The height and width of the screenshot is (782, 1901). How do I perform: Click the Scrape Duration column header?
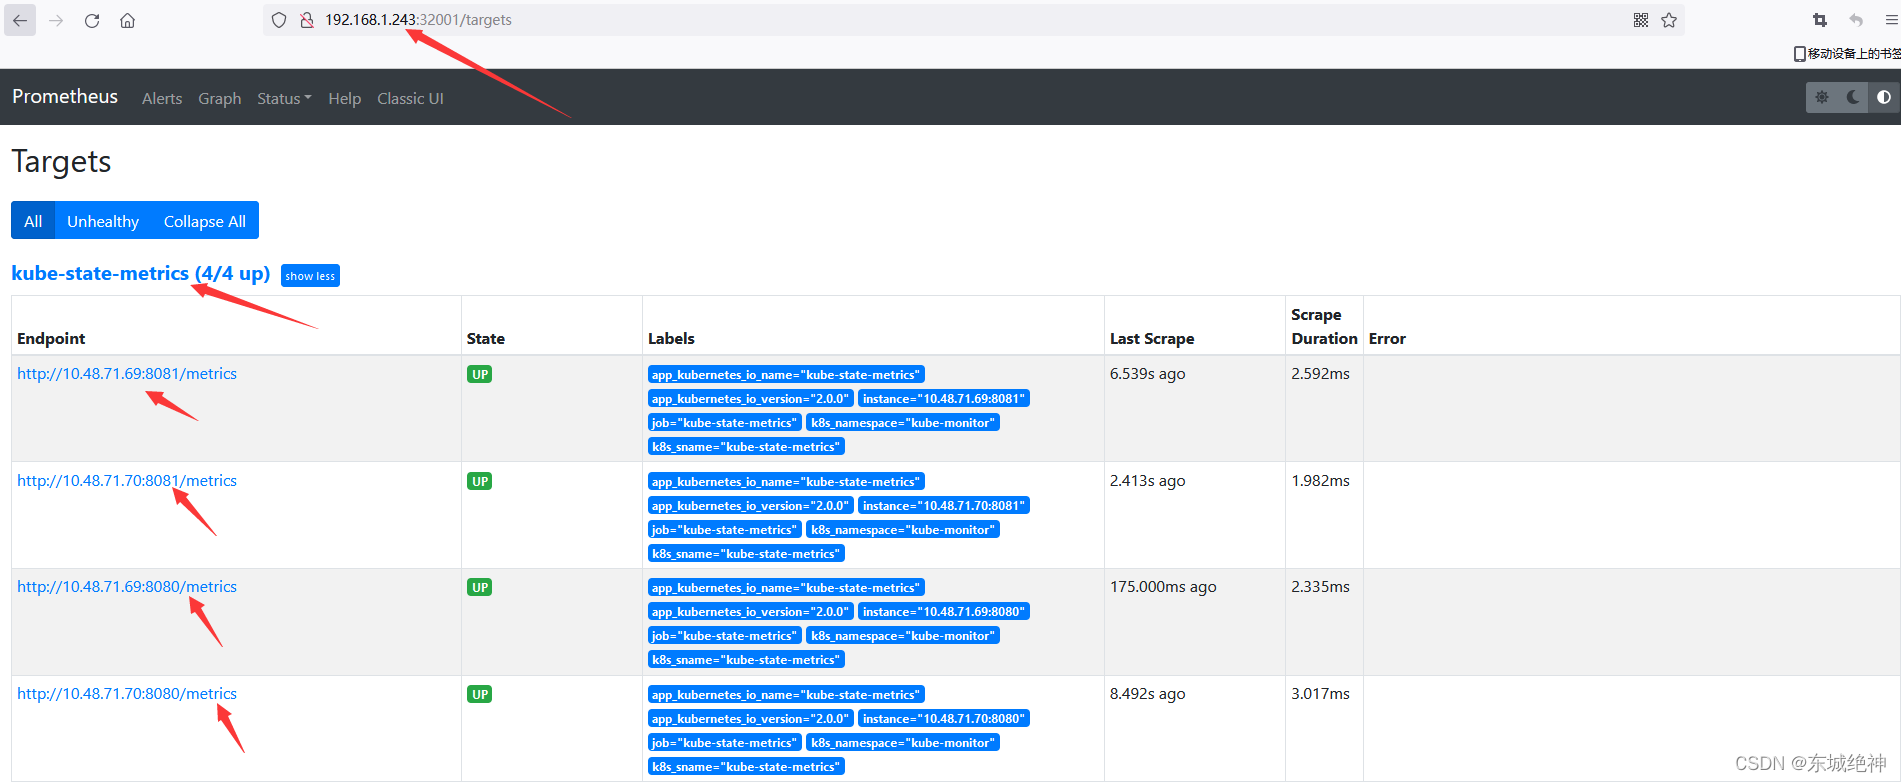1324,326
